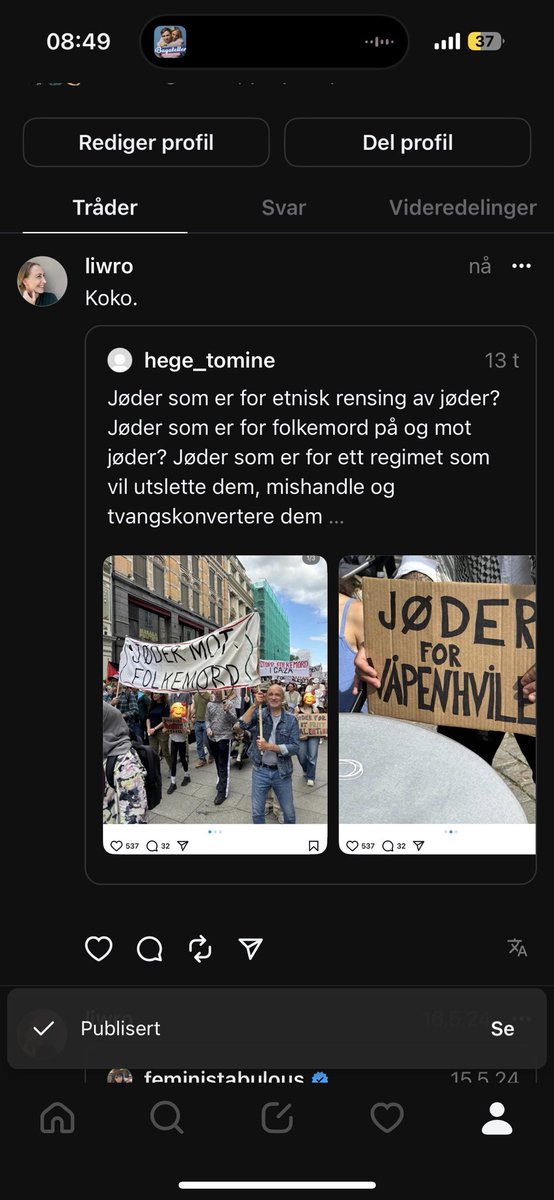Share post with paper plane icon
Screen dimensions: 554x1200
click(251, 948)
